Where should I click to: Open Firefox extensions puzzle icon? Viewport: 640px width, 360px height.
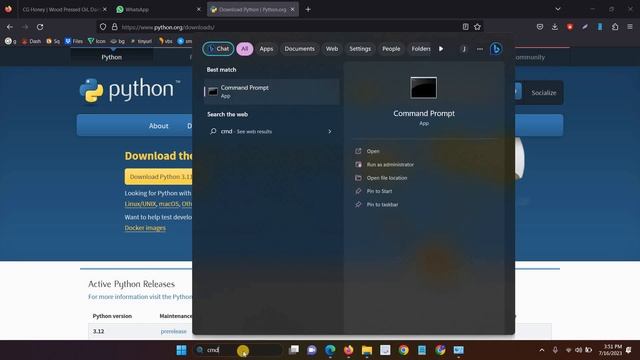(x=615, y=27)
